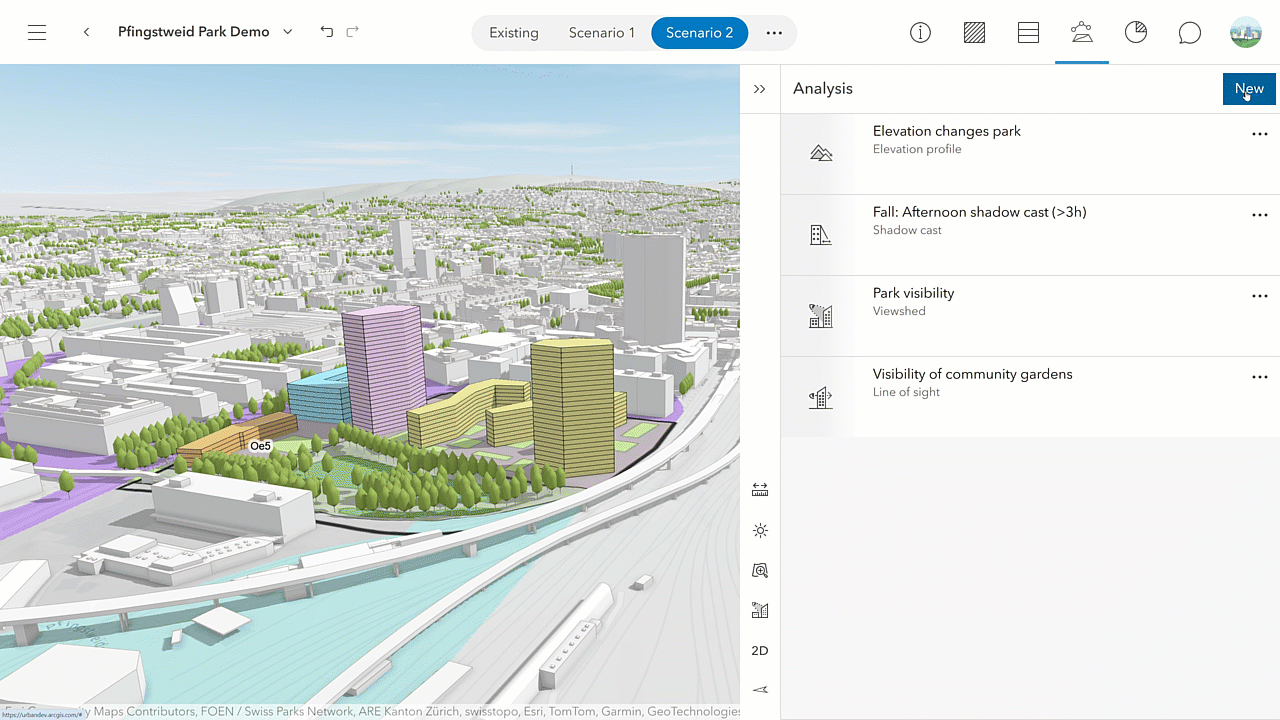Open the daylight settings tool

pyautogui.click(x=760, y=530)
